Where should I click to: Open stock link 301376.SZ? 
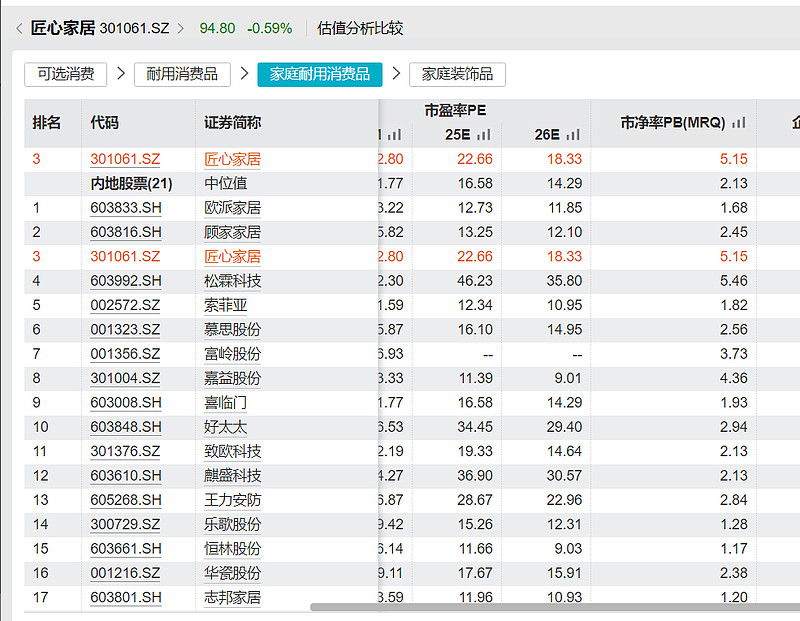point(125,451)
